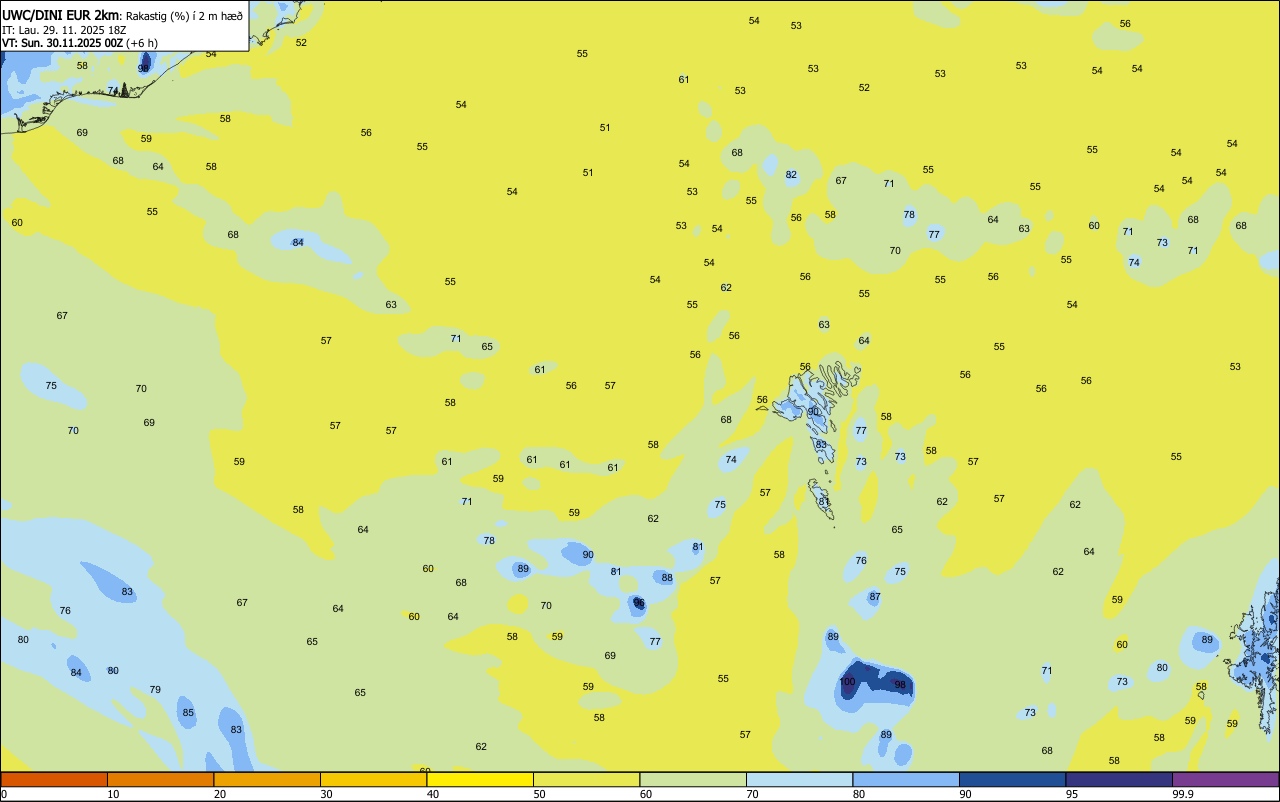Click the dark orange 0–10 legend swatch
Screen dimensions: 1280x802
coord(54,779)
